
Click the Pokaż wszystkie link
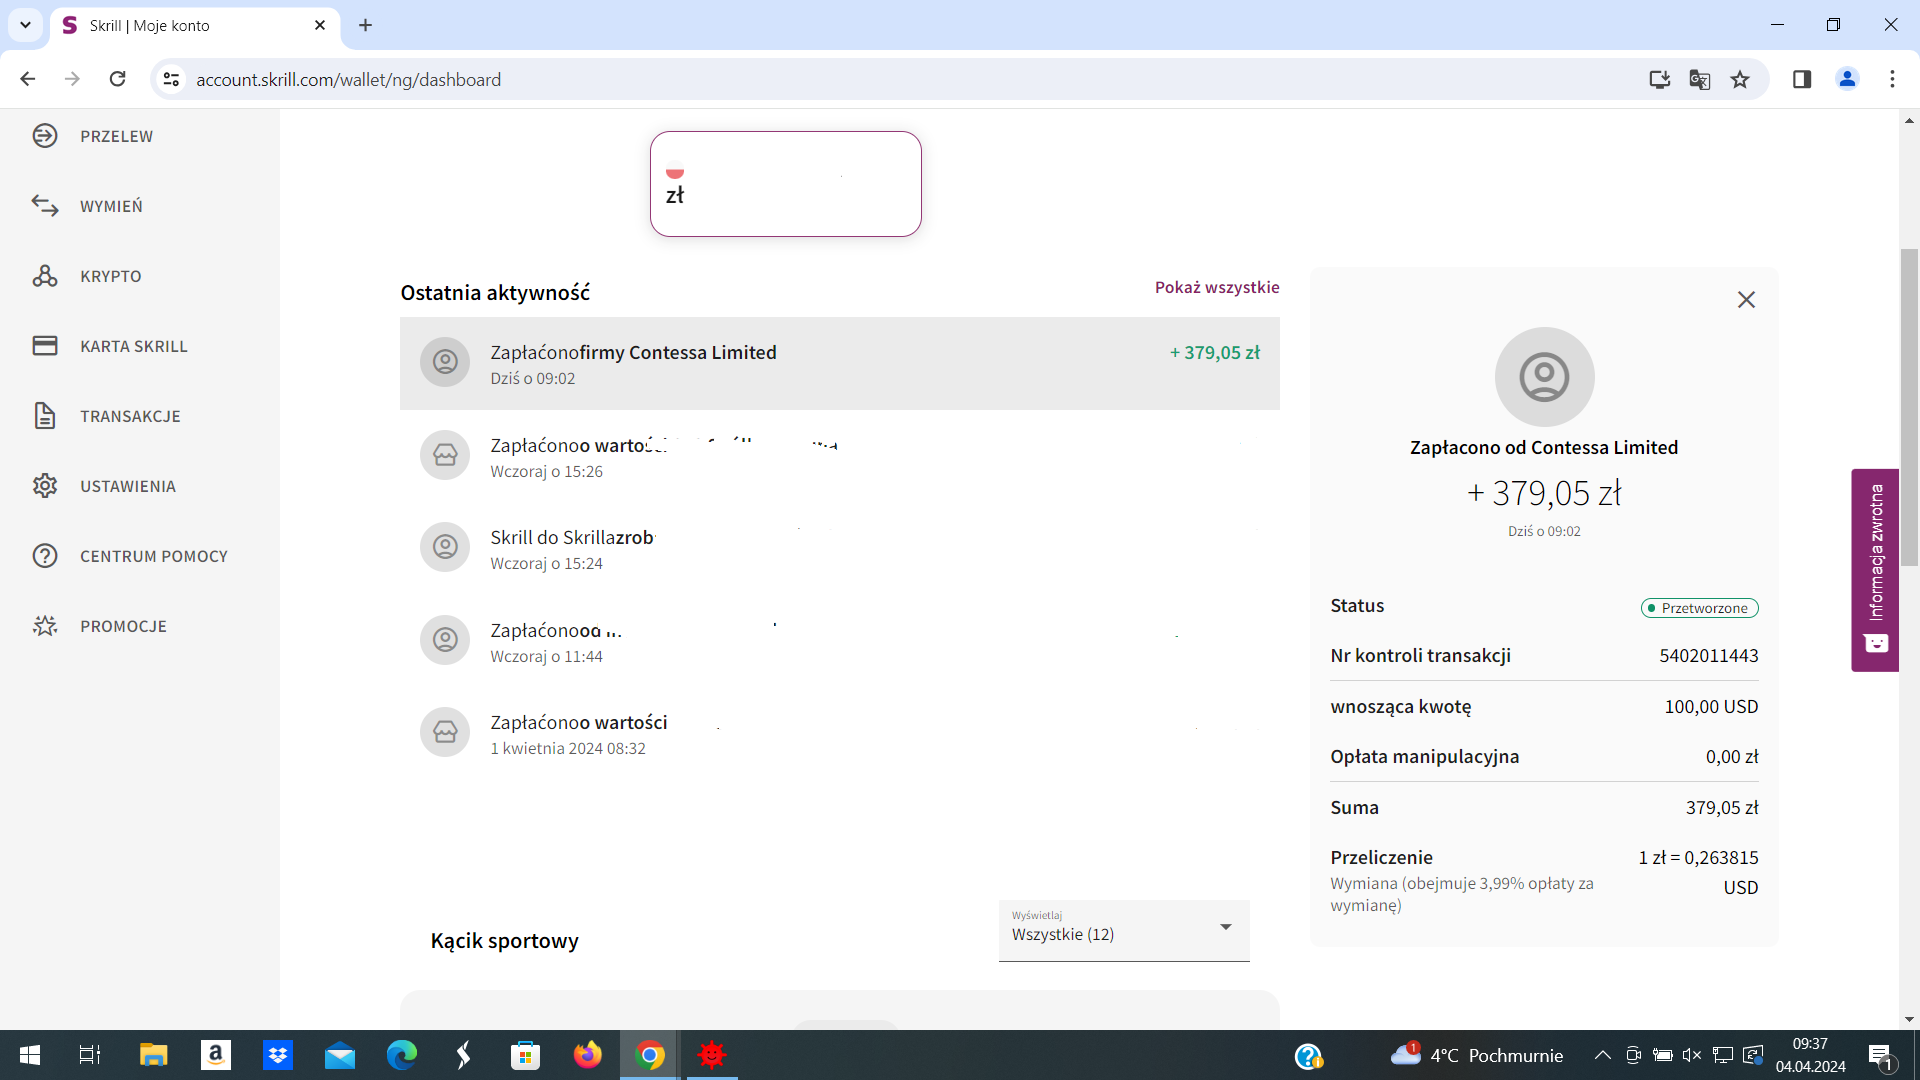(x=1217, y=287)
